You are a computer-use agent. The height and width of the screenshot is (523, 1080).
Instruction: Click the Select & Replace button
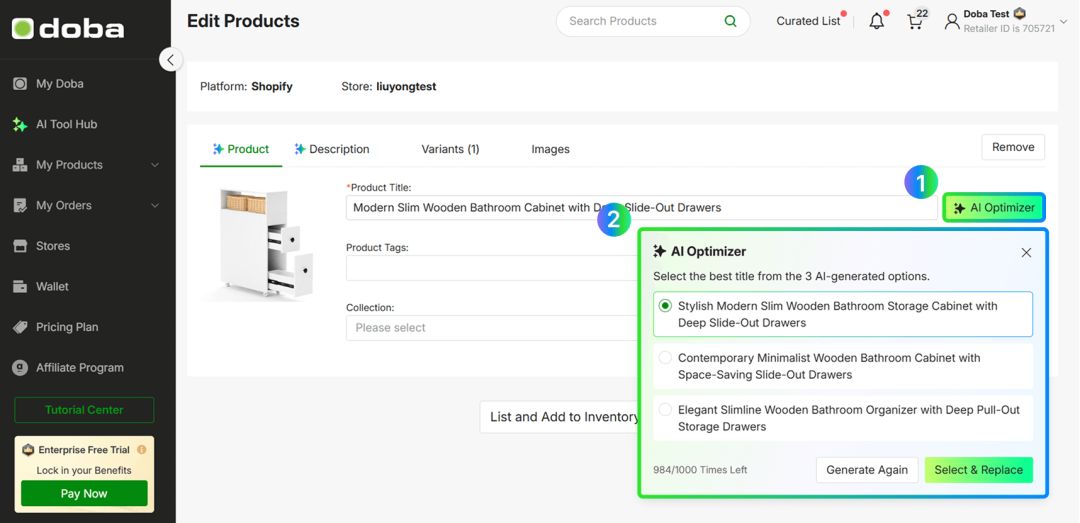pos(978,470)
